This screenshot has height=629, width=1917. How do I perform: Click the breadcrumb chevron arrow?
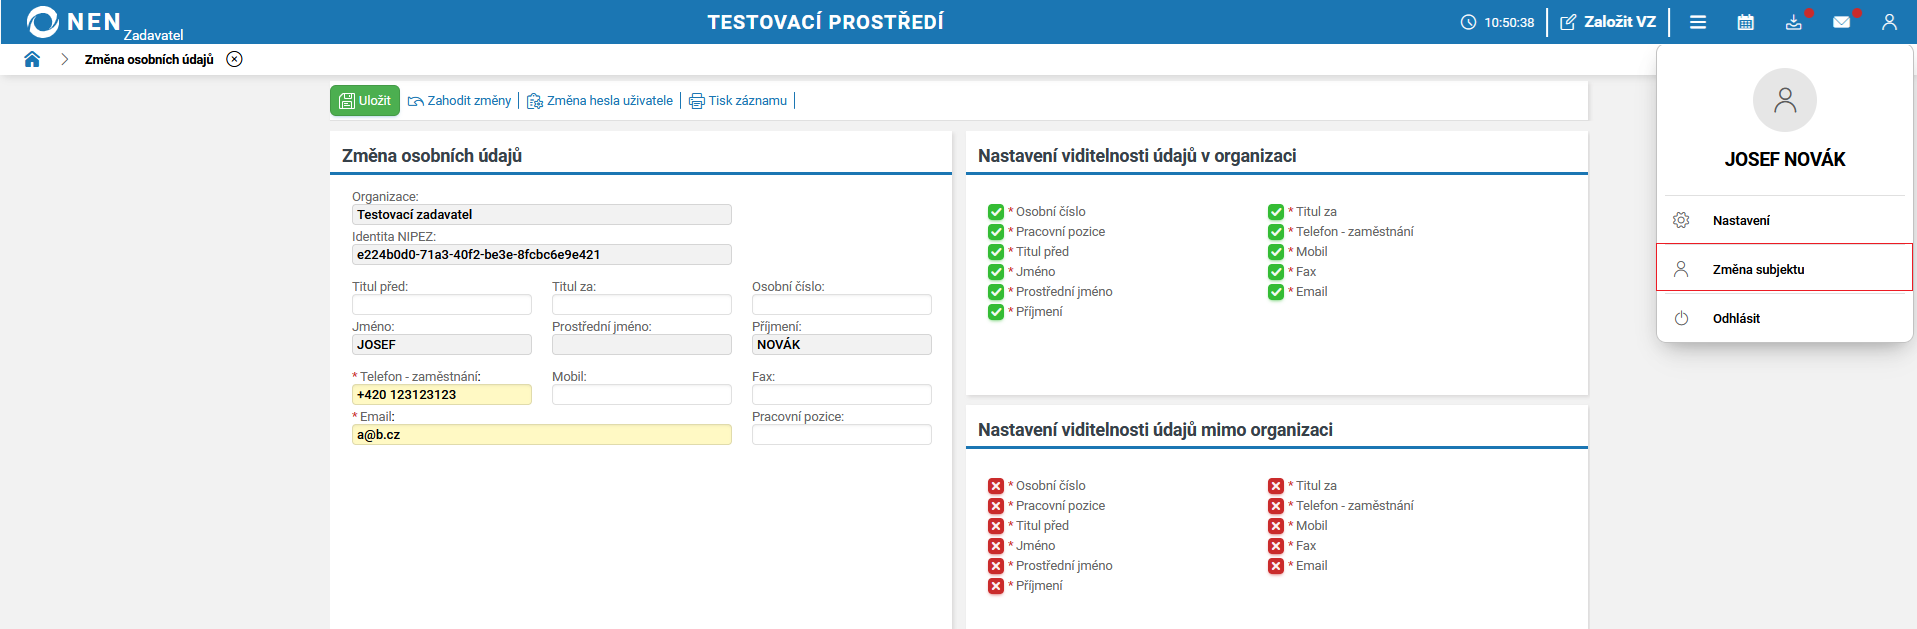coord(65,59)
